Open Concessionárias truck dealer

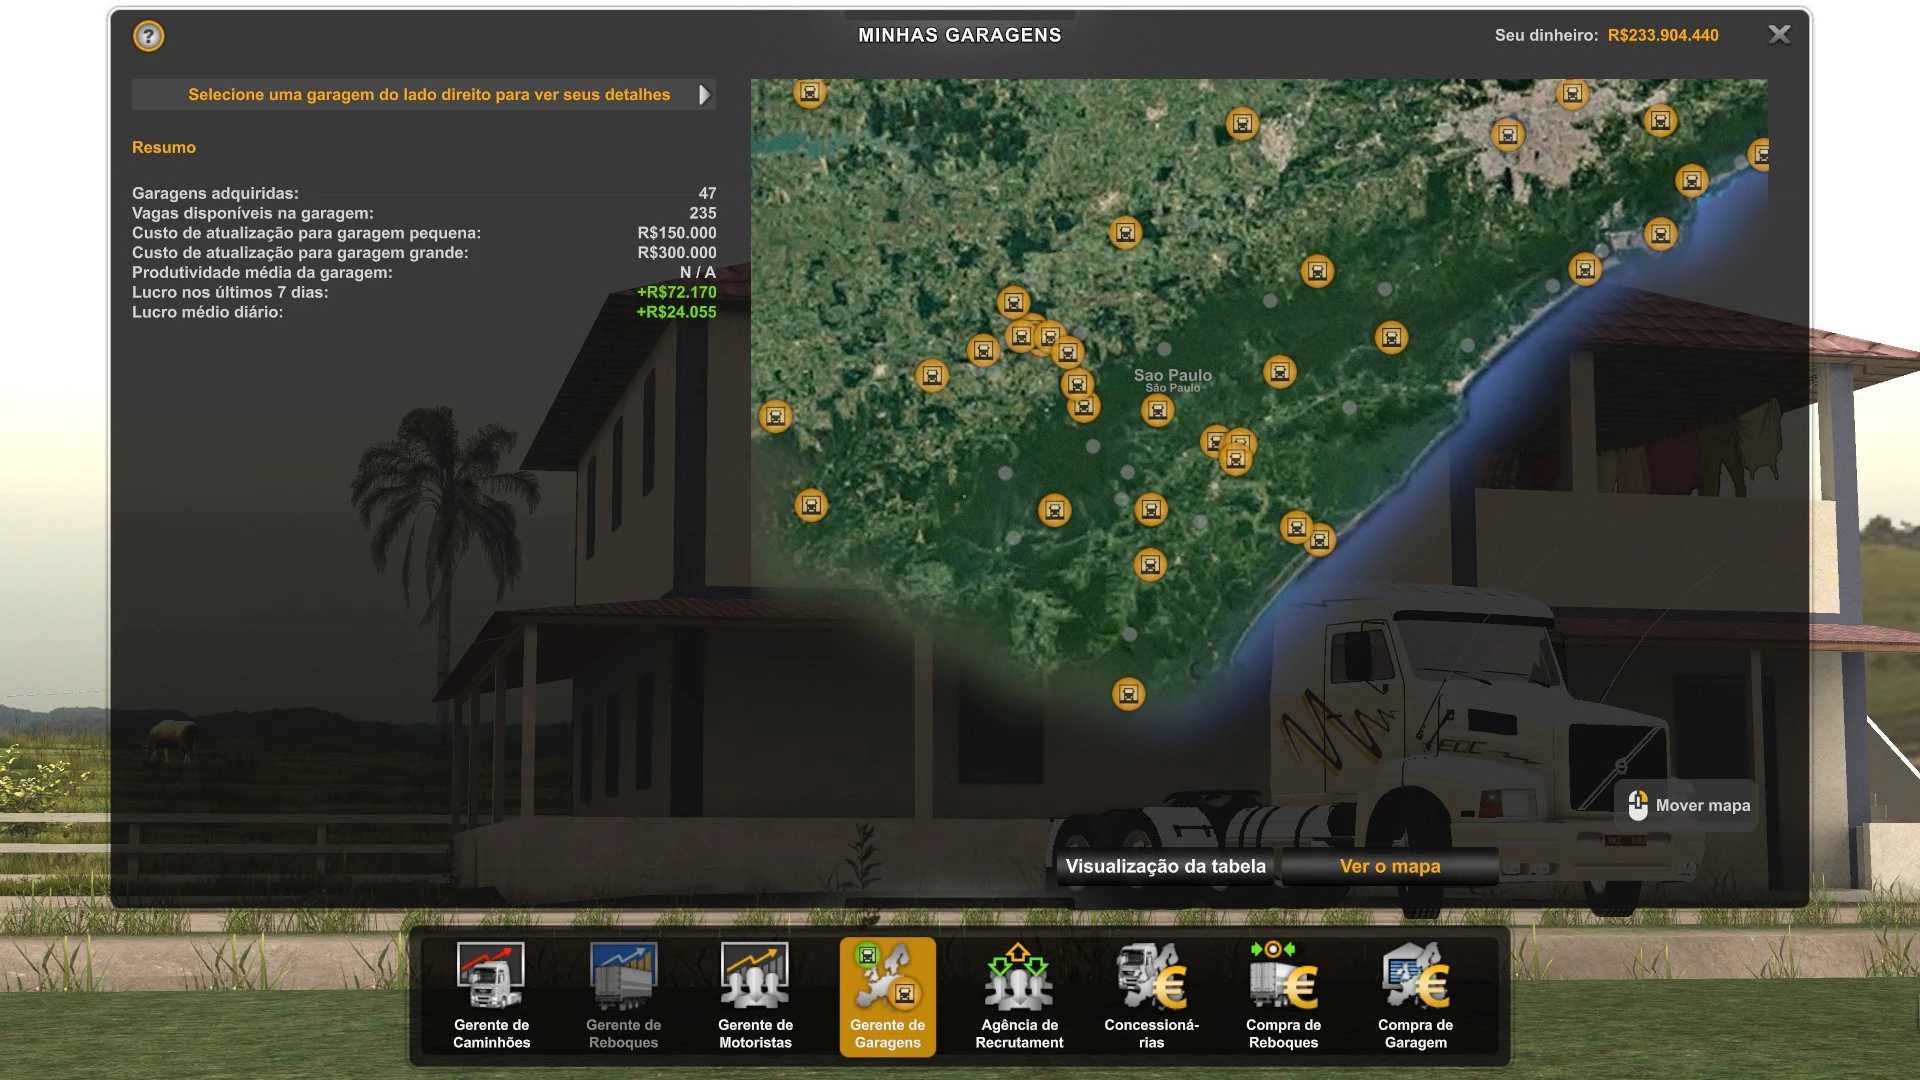(1151, 995)
